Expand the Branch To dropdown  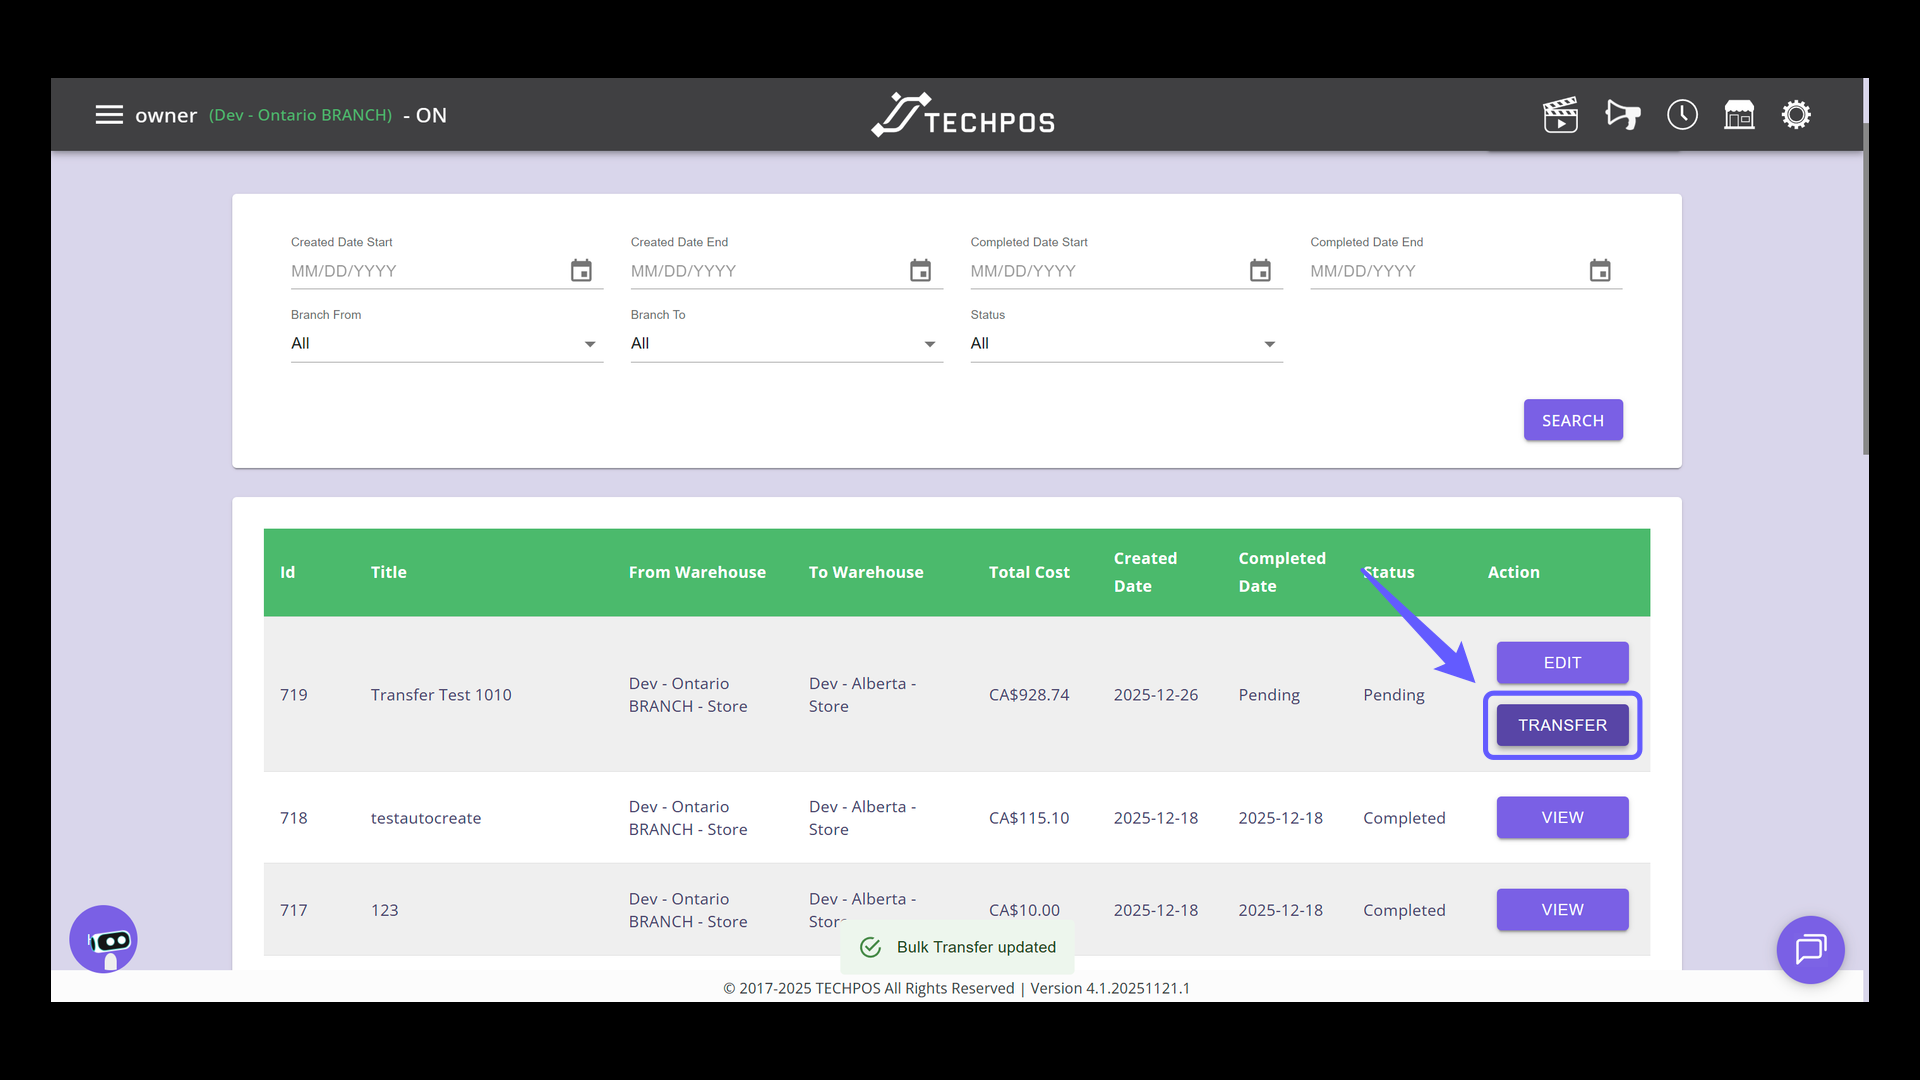click(x=786, y=344)
